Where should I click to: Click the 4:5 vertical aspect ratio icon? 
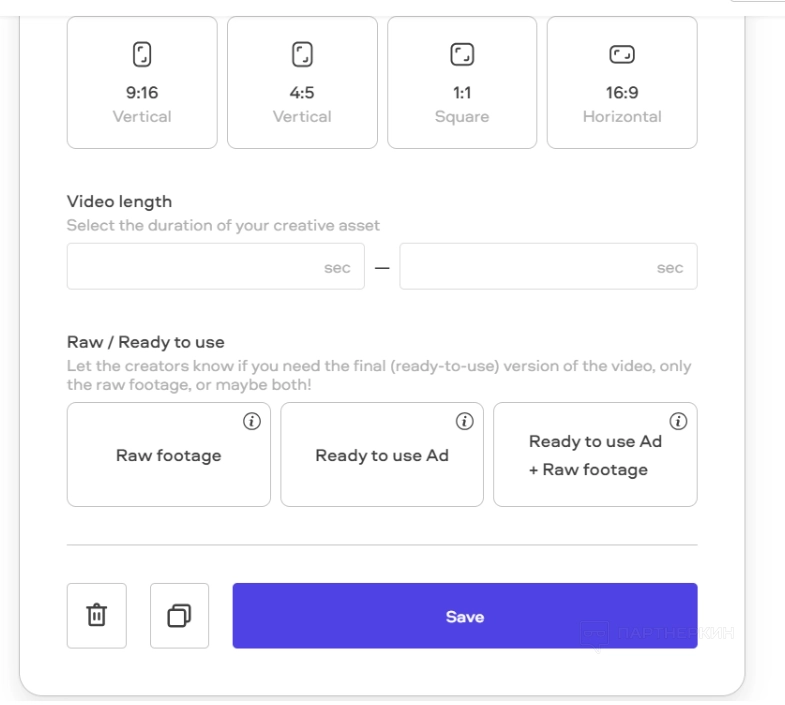coord(302,53)
